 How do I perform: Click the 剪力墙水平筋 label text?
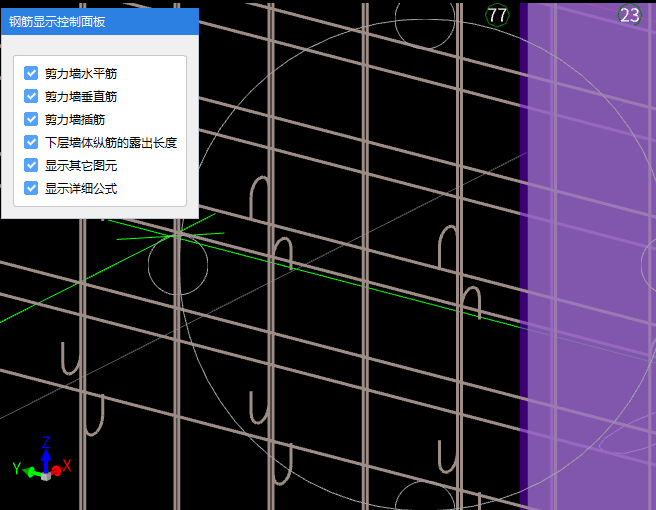coord(81,74)
